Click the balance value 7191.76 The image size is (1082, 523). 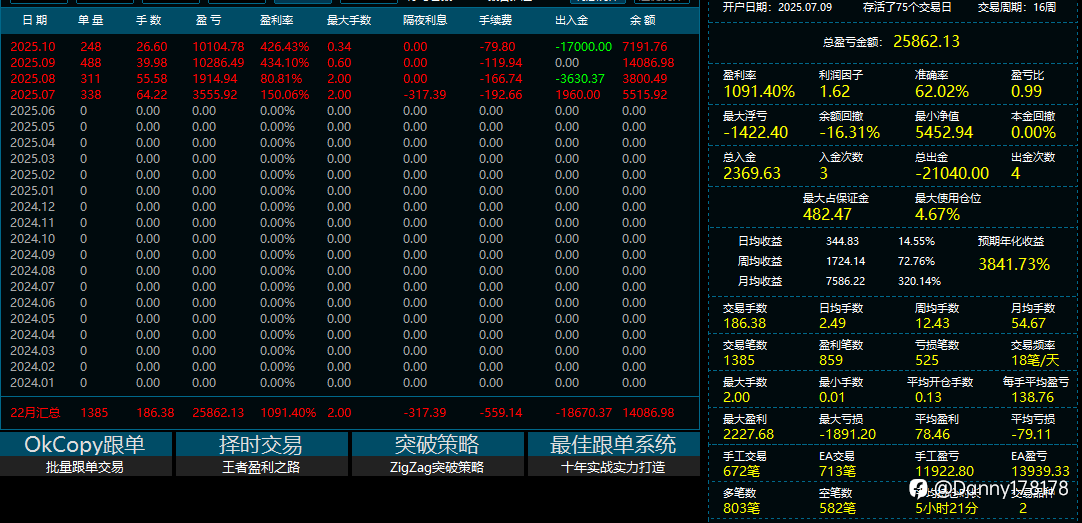645,47
